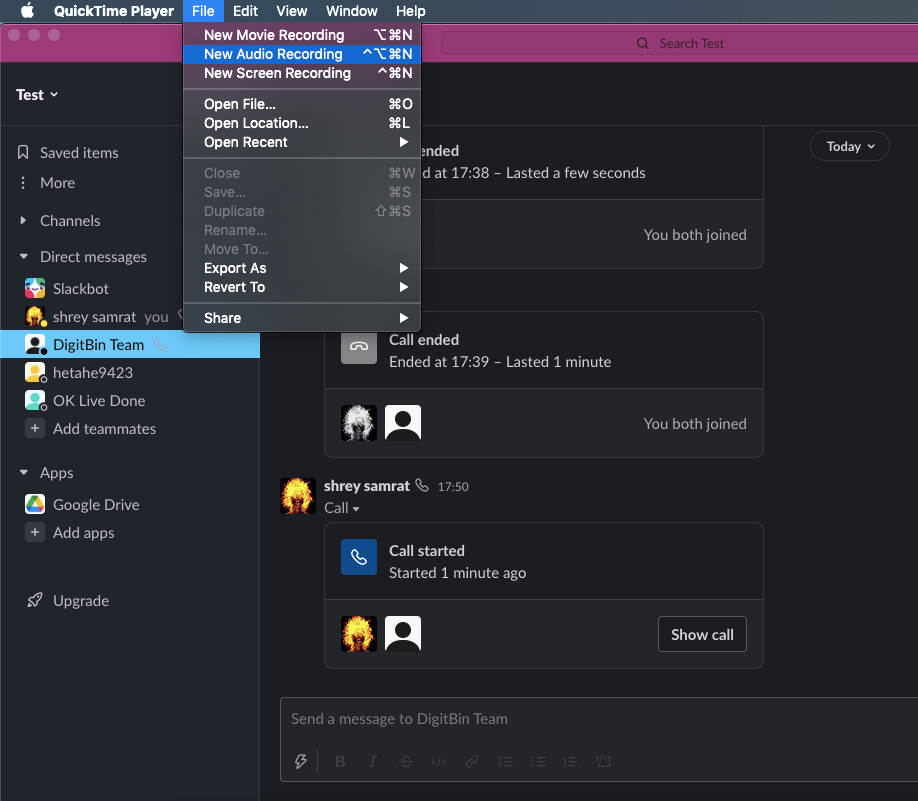Open the Slackbot conversation
918x801 pixels.
click(x=81, y=289)
